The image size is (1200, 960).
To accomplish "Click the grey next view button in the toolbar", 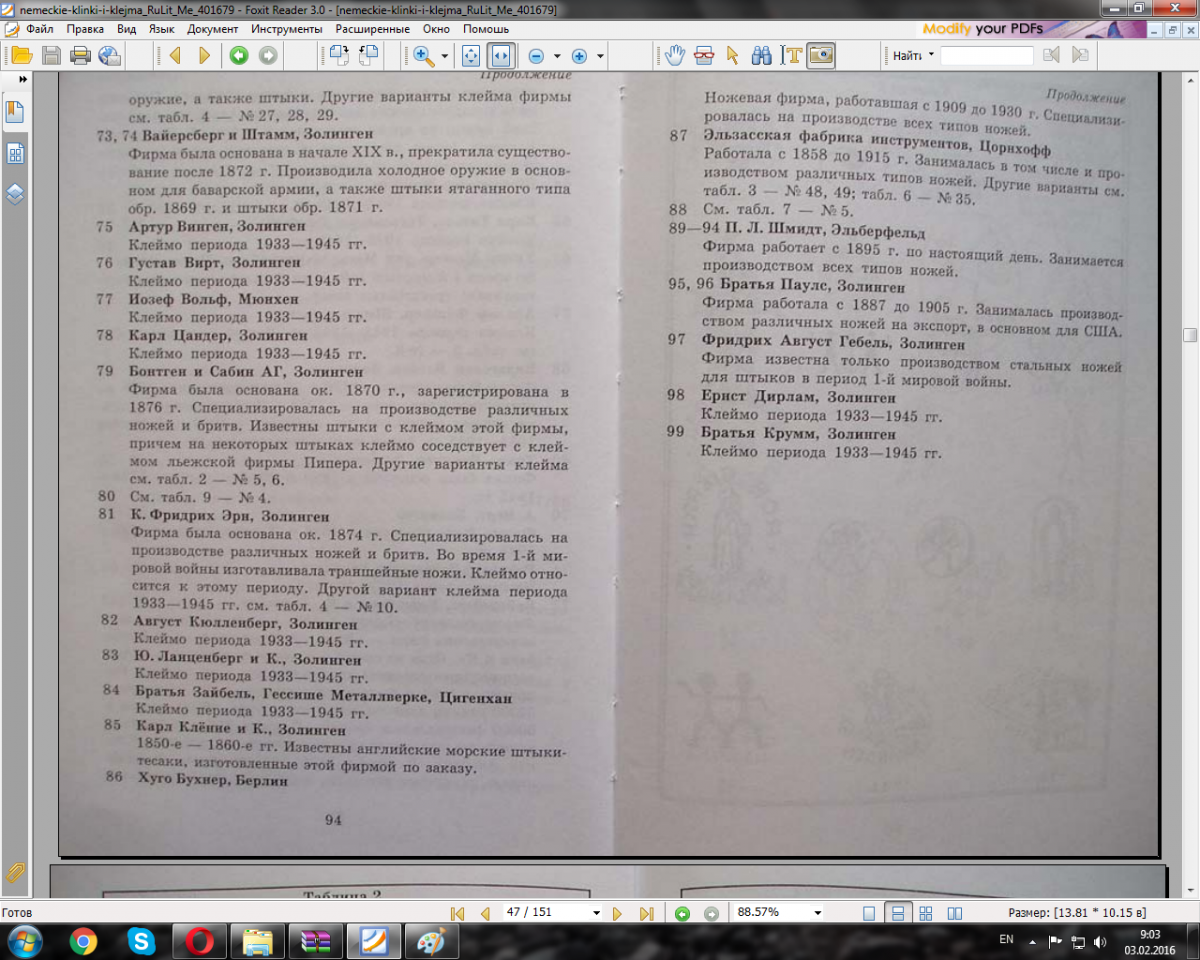I will click(x=267, y=56).
